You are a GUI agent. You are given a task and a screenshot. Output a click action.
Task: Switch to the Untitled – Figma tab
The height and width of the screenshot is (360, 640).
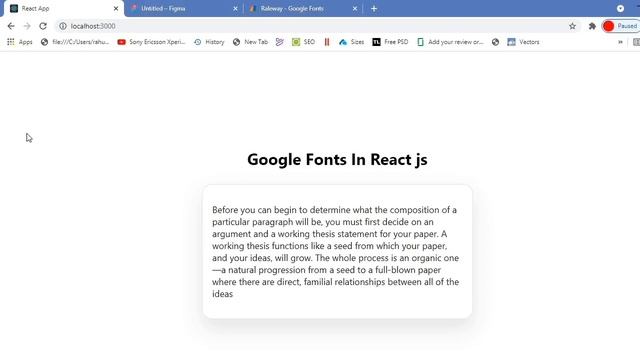click(184, 9)
